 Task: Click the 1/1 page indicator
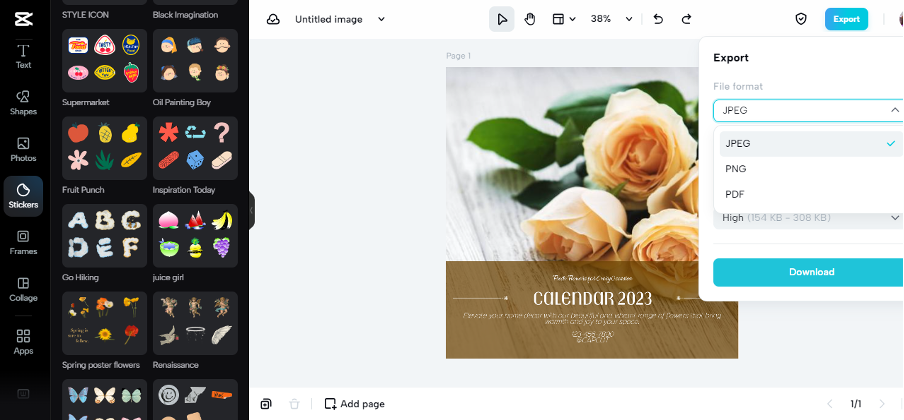(856, 403)
